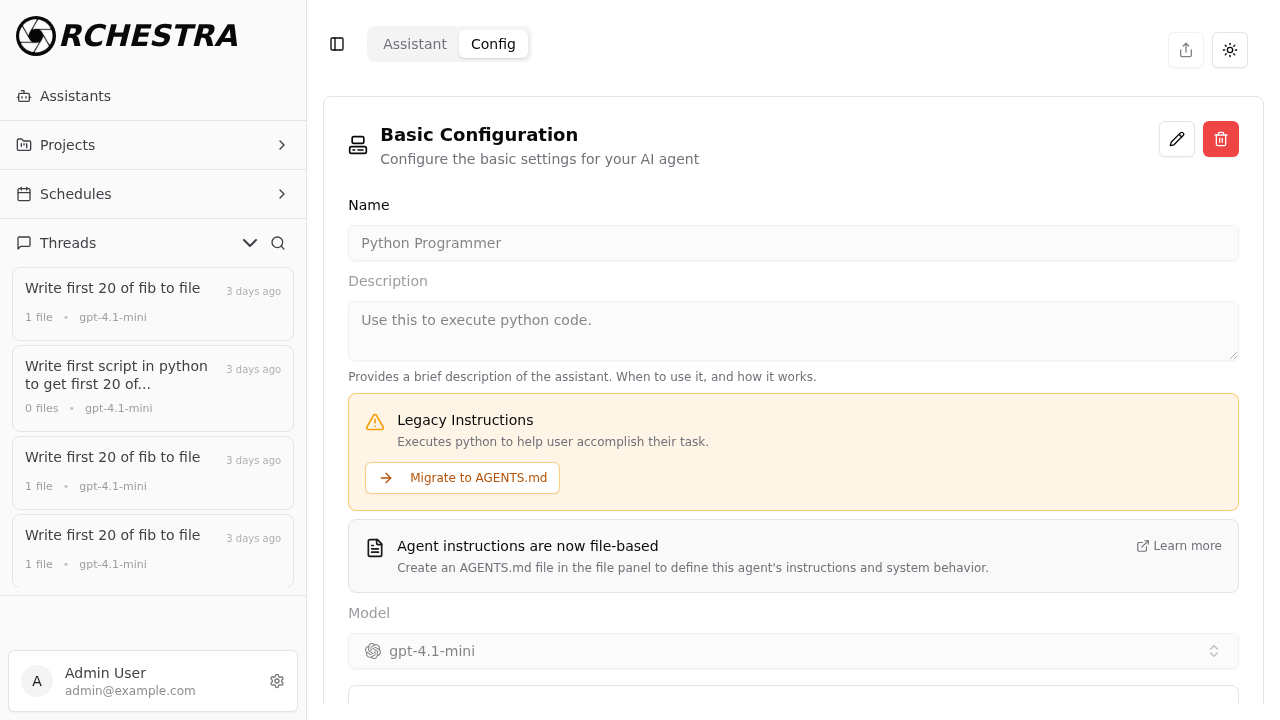Viewport: 1280px width, 720px height.
Task: Click 'Basic Configuration' heading
Action: 479,135
